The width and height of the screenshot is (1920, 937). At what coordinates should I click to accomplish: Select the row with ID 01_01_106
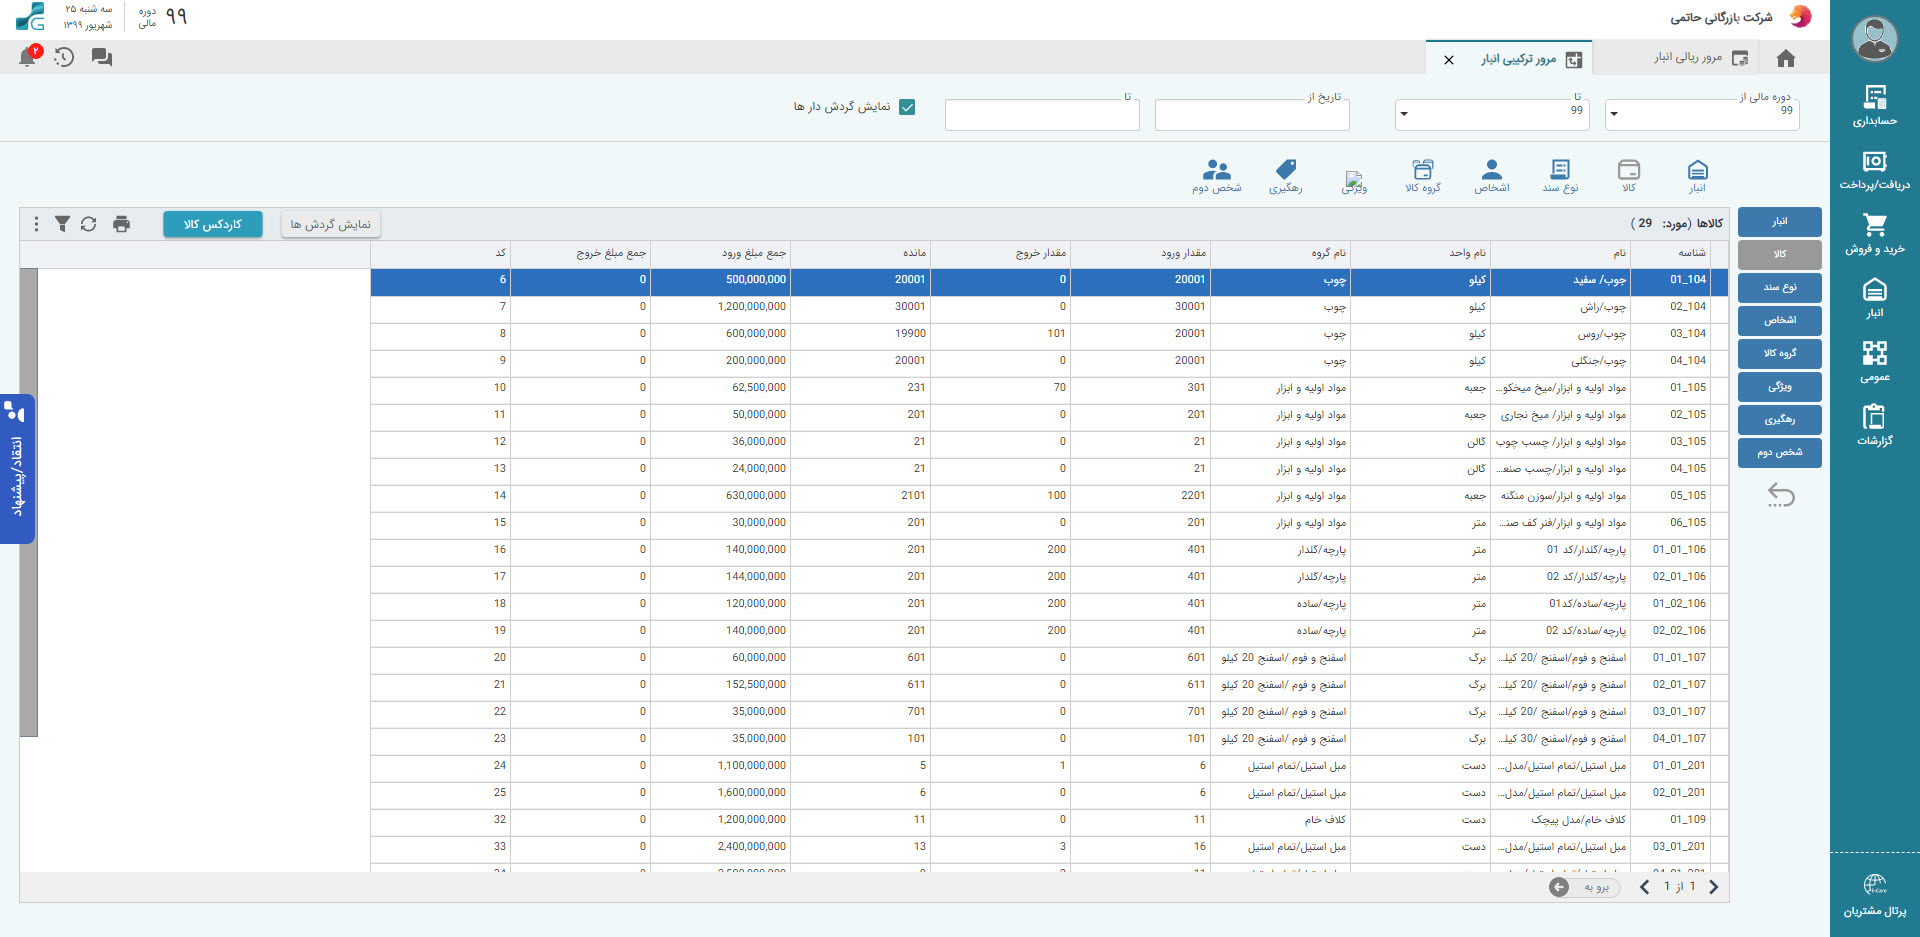1049,550
